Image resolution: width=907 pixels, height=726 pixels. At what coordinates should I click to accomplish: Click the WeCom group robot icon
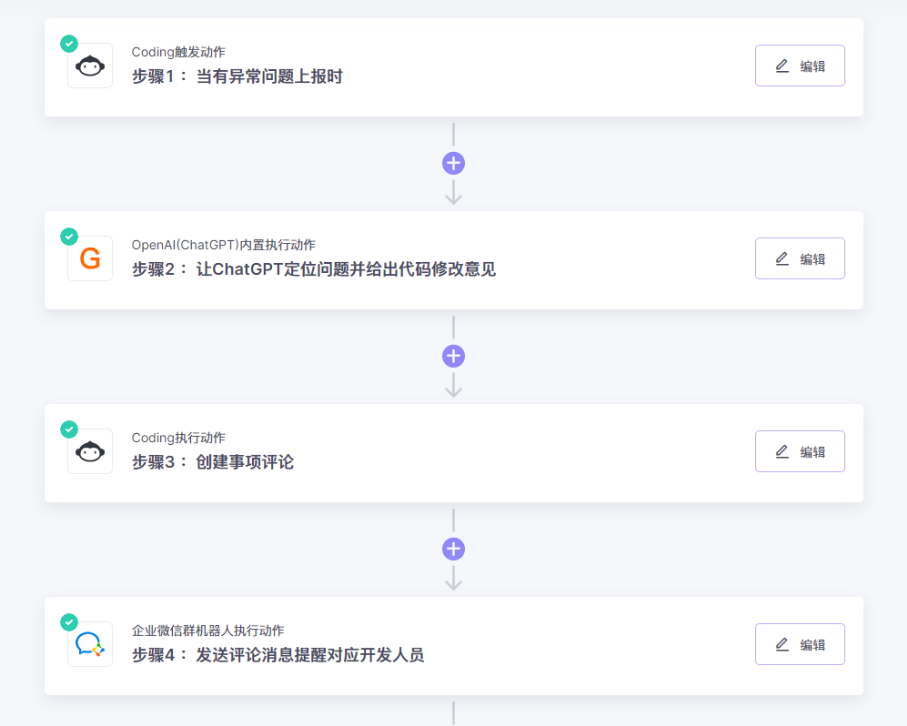(90, 645)
